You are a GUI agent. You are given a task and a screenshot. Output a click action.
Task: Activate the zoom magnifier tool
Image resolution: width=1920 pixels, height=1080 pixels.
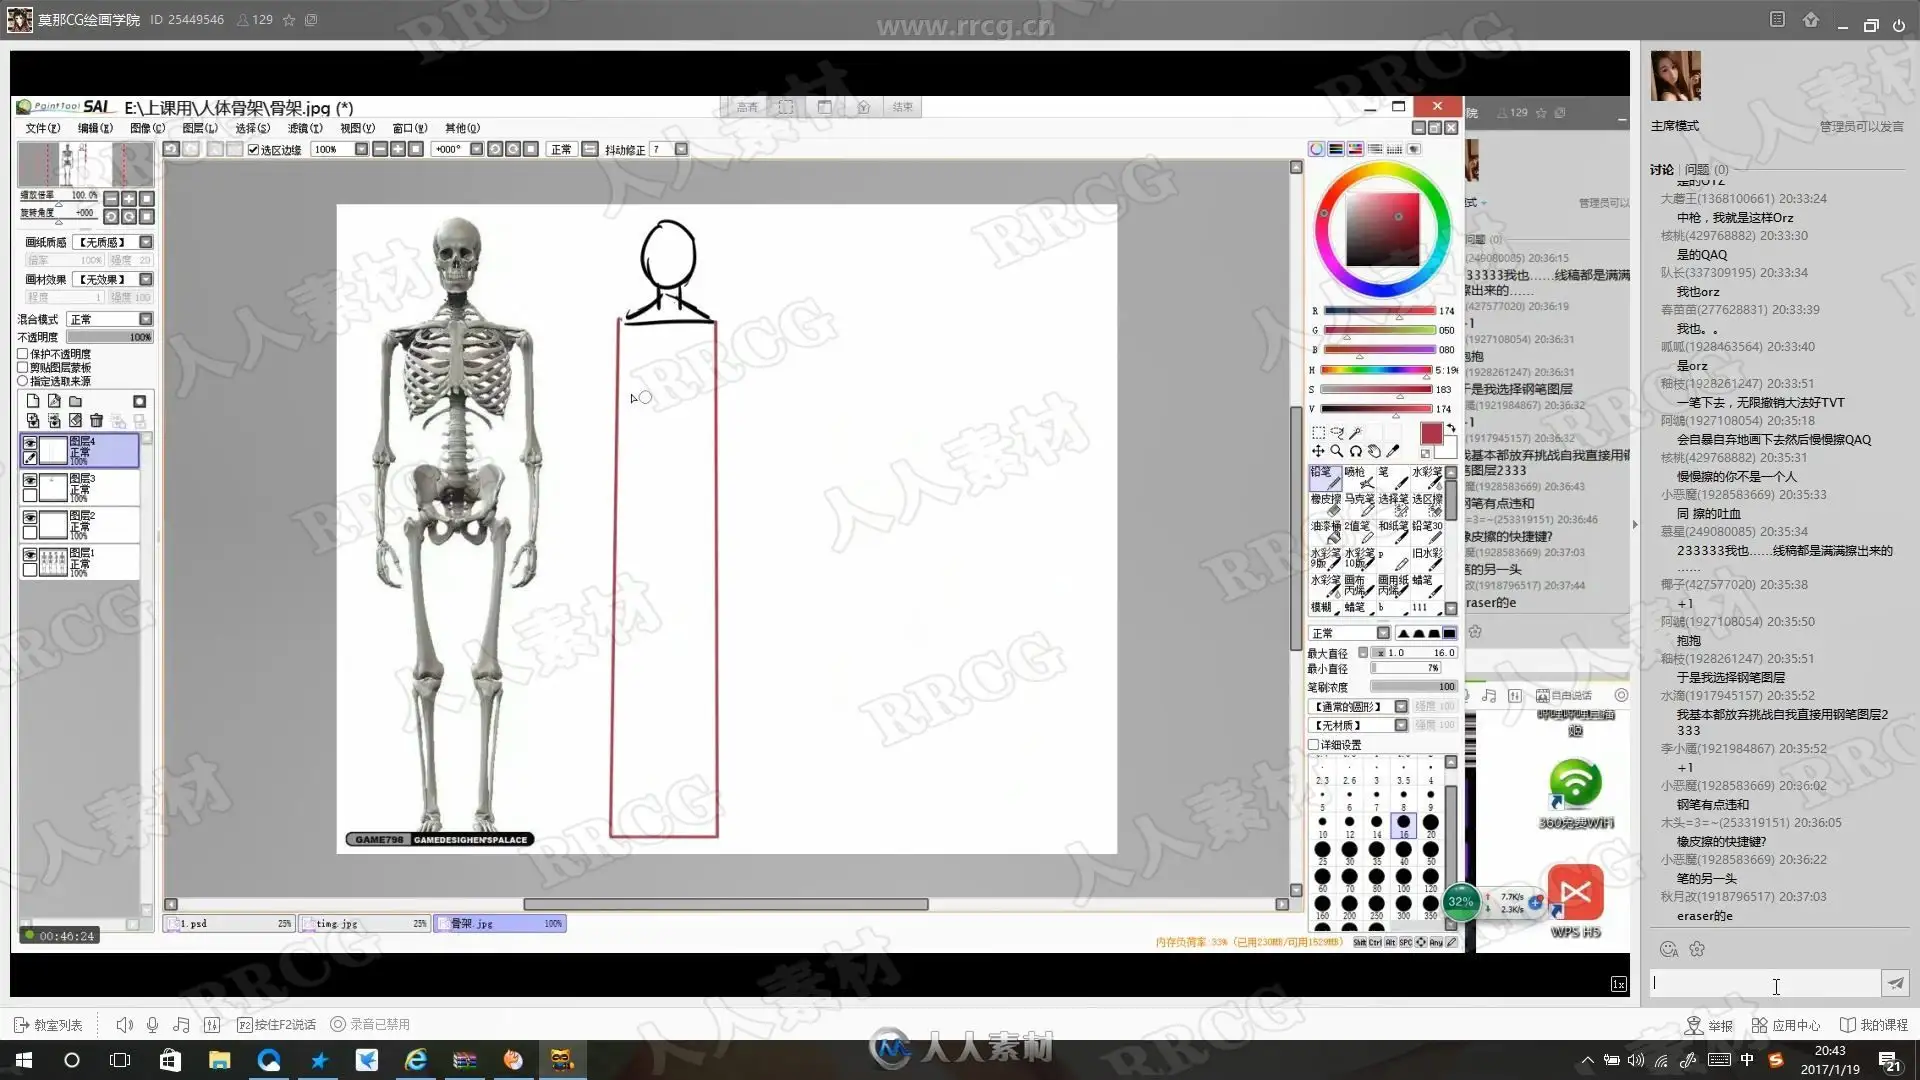tap(1337, 451)
